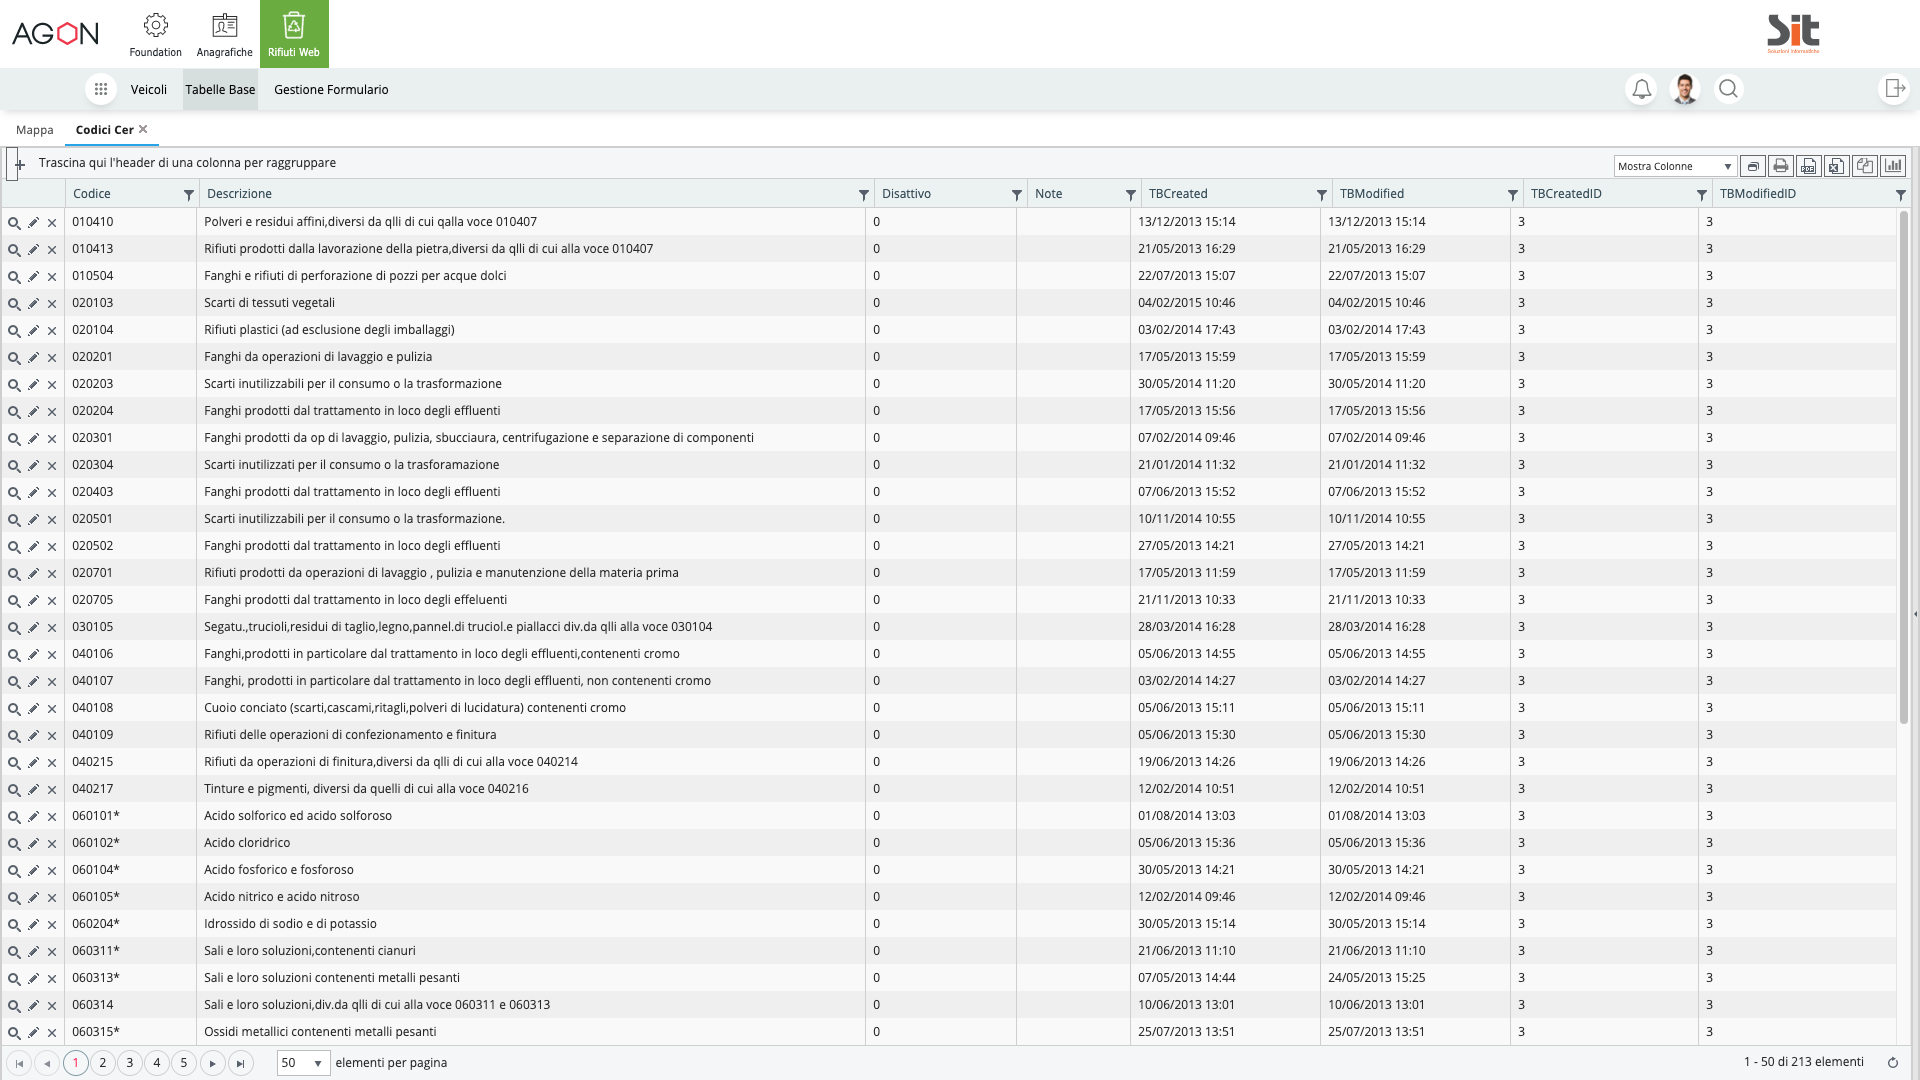Image resolution: width=1920 pixels, height=1080 pixels.
Task: Edit record 010410 with the pencil icon
Action: (33, 221)
